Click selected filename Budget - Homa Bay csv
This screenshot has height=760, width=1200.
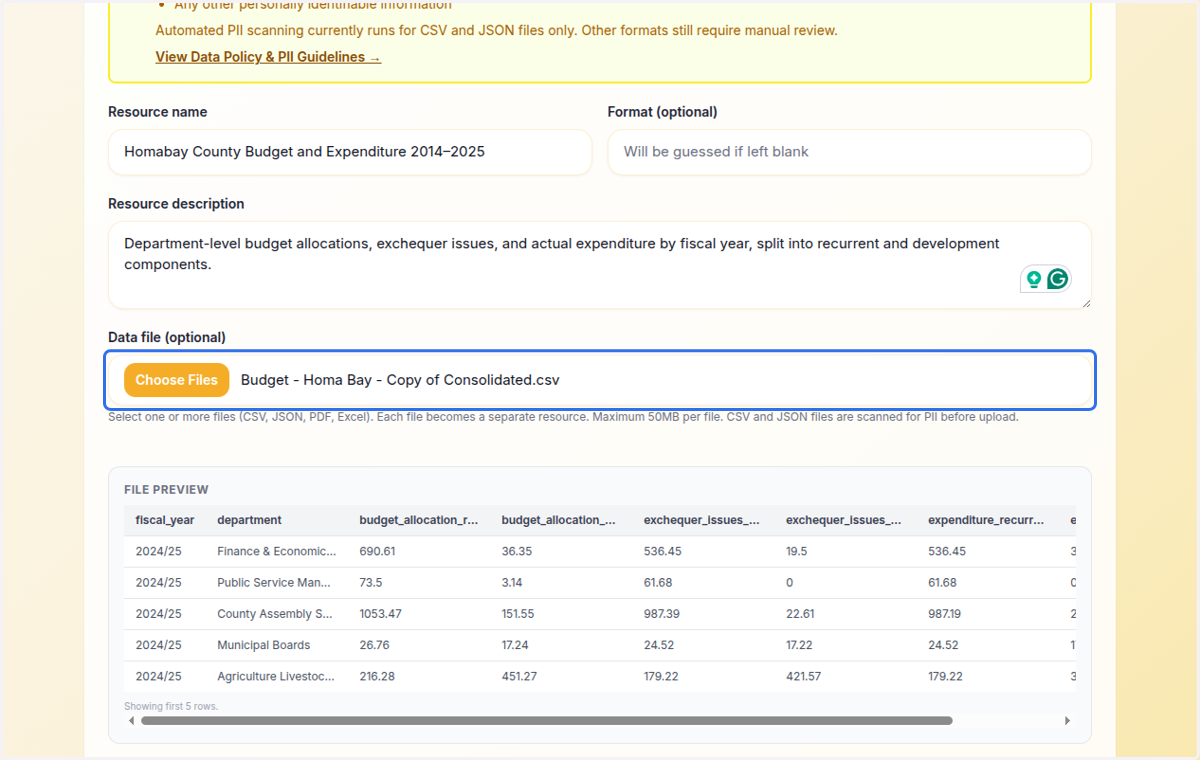[400, 380]
